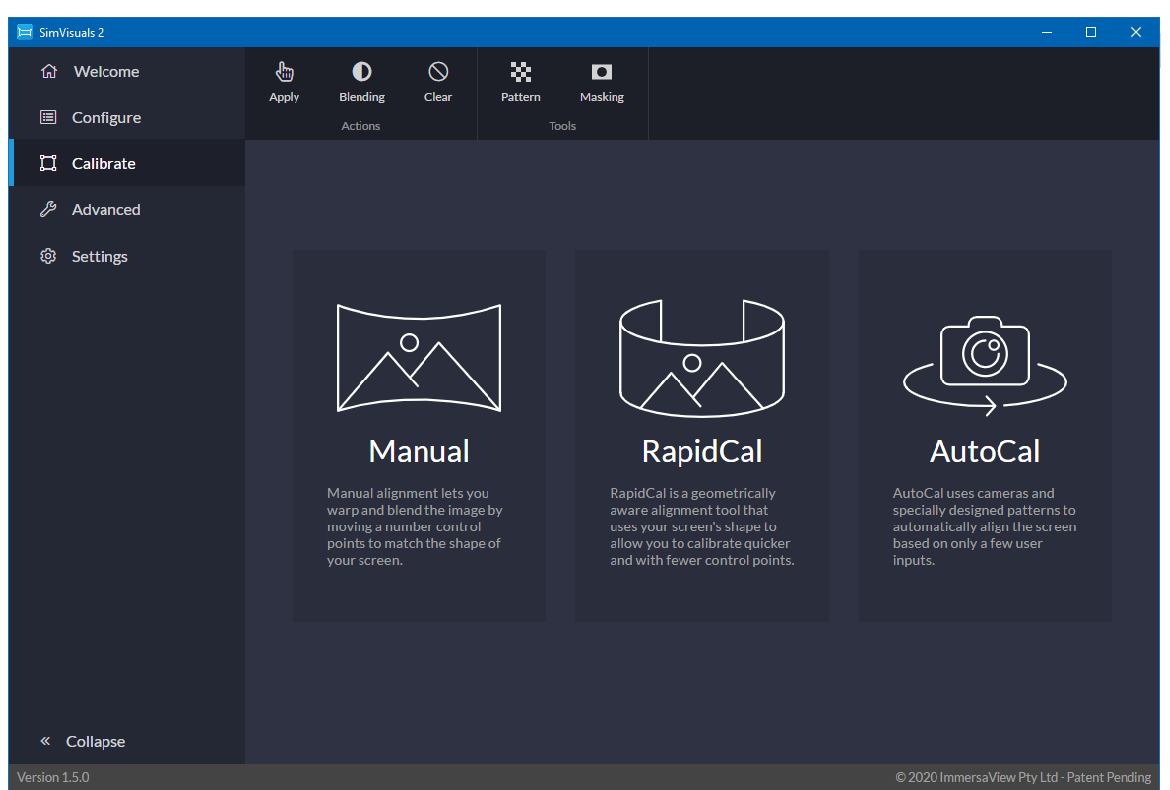Choose the AutoCal calibration title
The width and height of the screenshot is (1170, 790).
pyautogui.click(x=985, y=451)
